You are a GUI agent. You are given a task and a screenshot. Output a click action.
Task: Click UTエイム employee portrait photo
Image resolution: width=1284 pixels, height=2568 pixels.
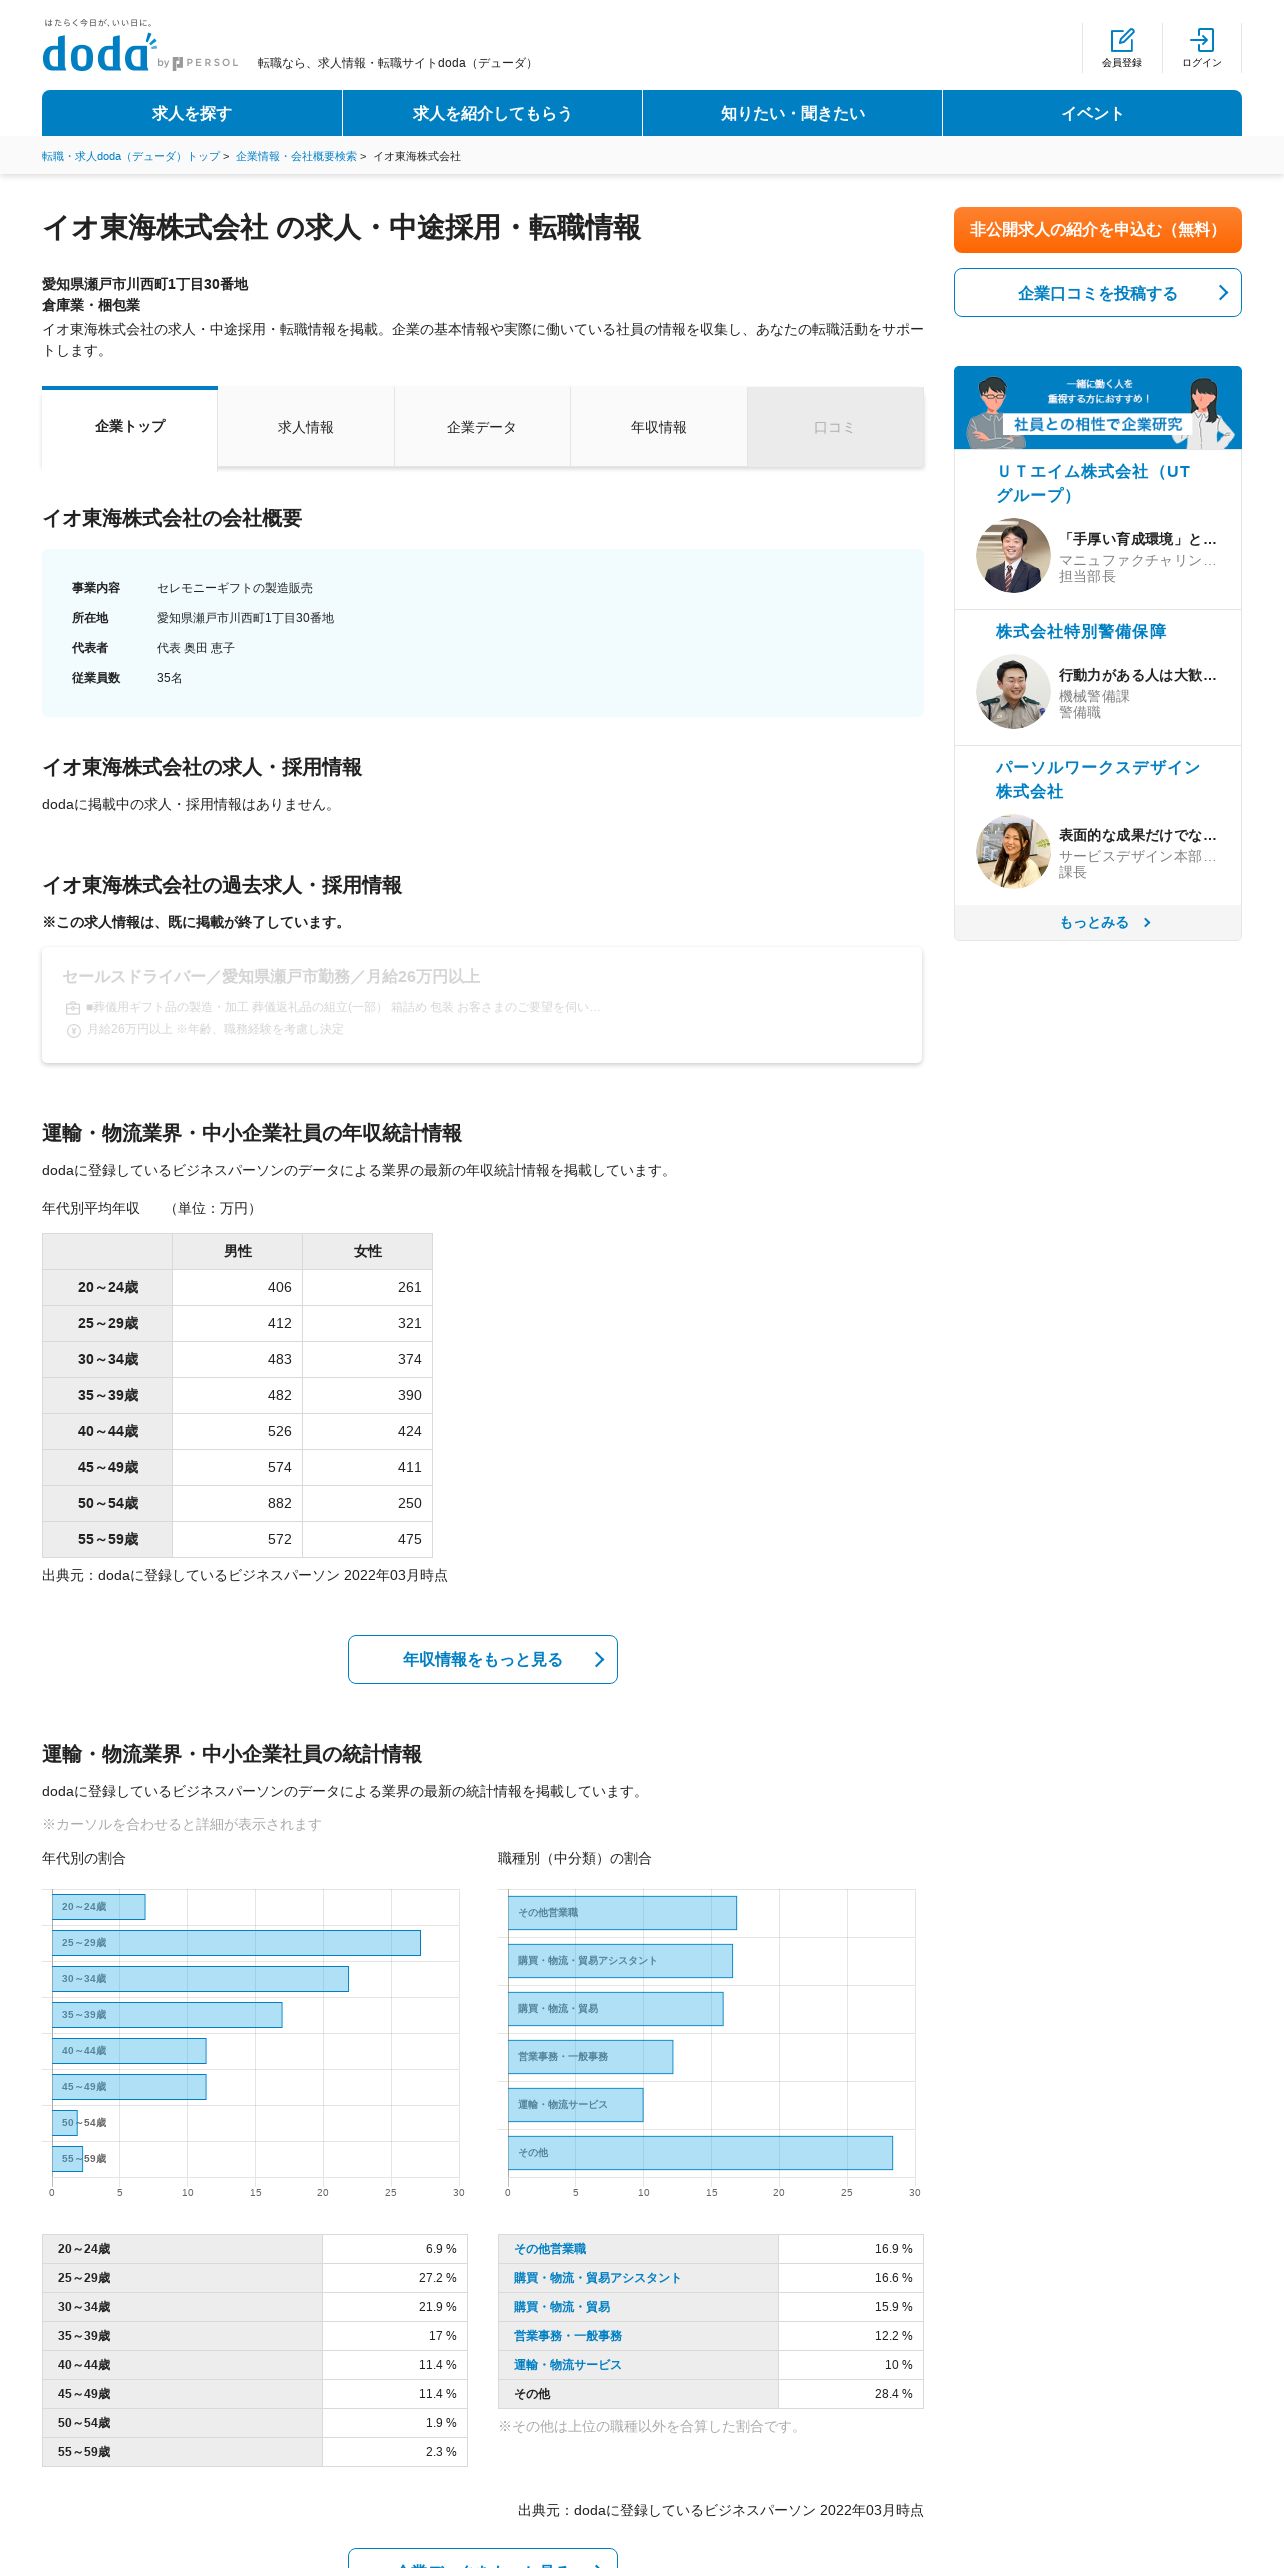coord(1013,555)
